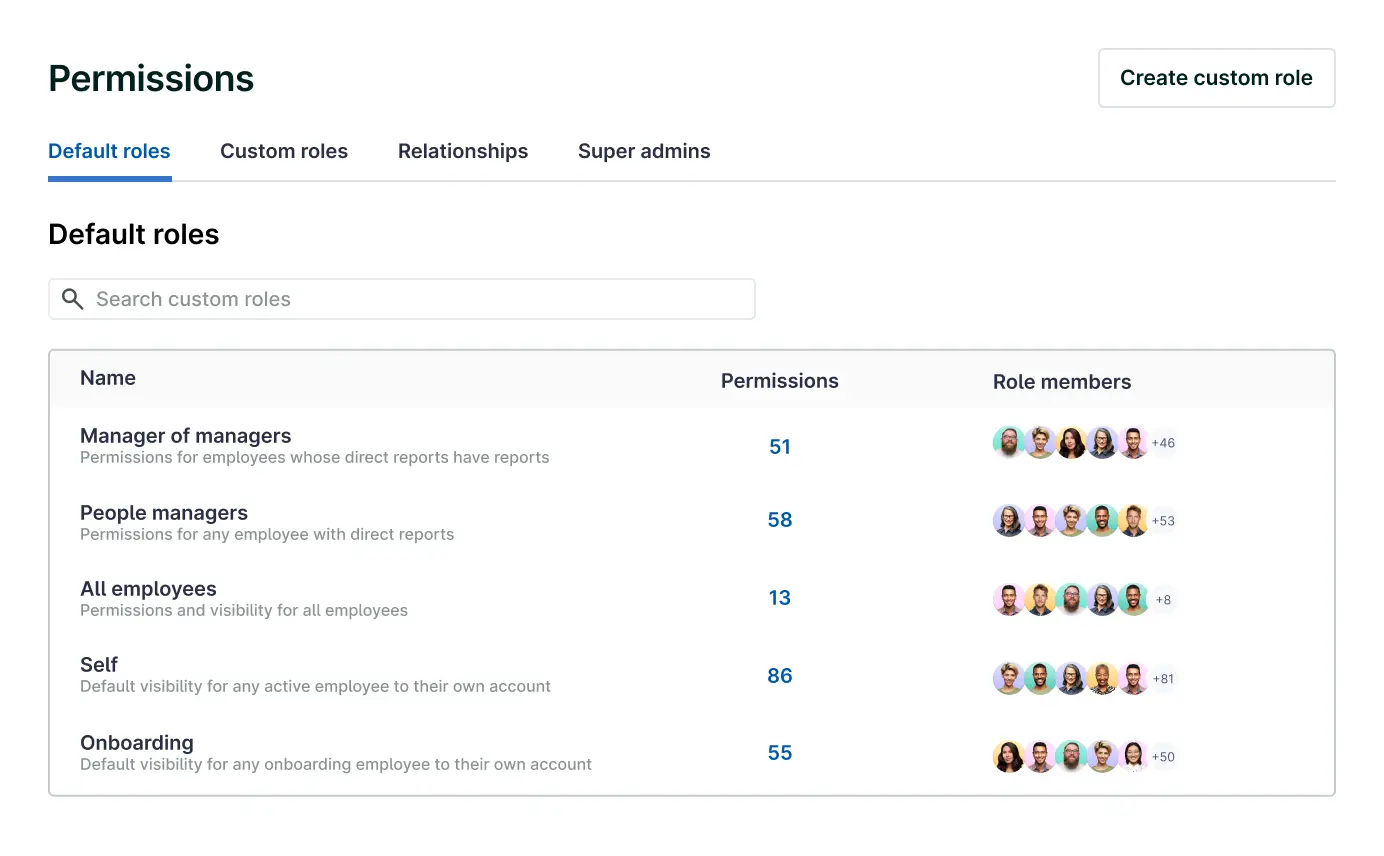Viewport: 1384px width, 856px height.
Task: Click the +46 members badge for Manager of managers
Action: click(x=1163, y=442)
